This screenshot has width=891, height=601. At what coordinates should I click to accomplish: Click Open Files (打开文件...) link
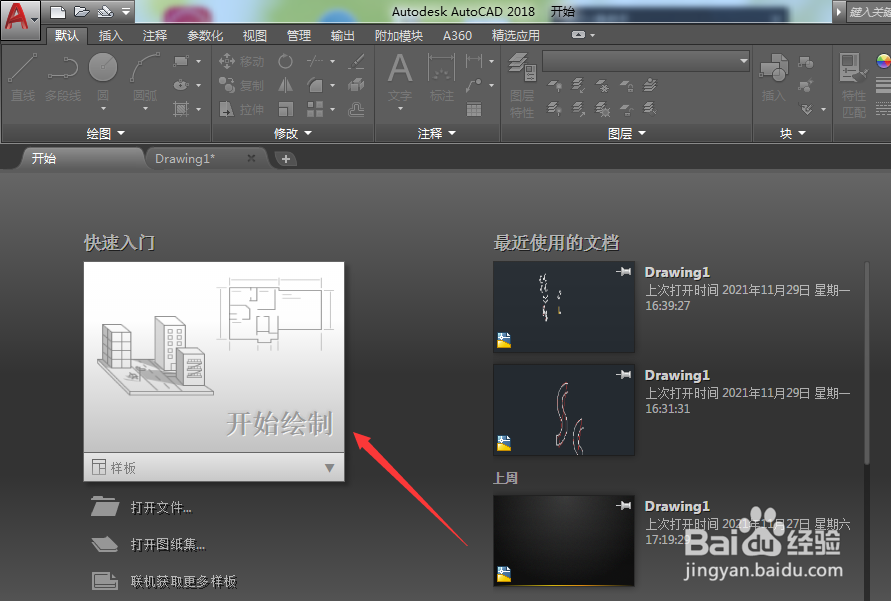coord(161,507)
